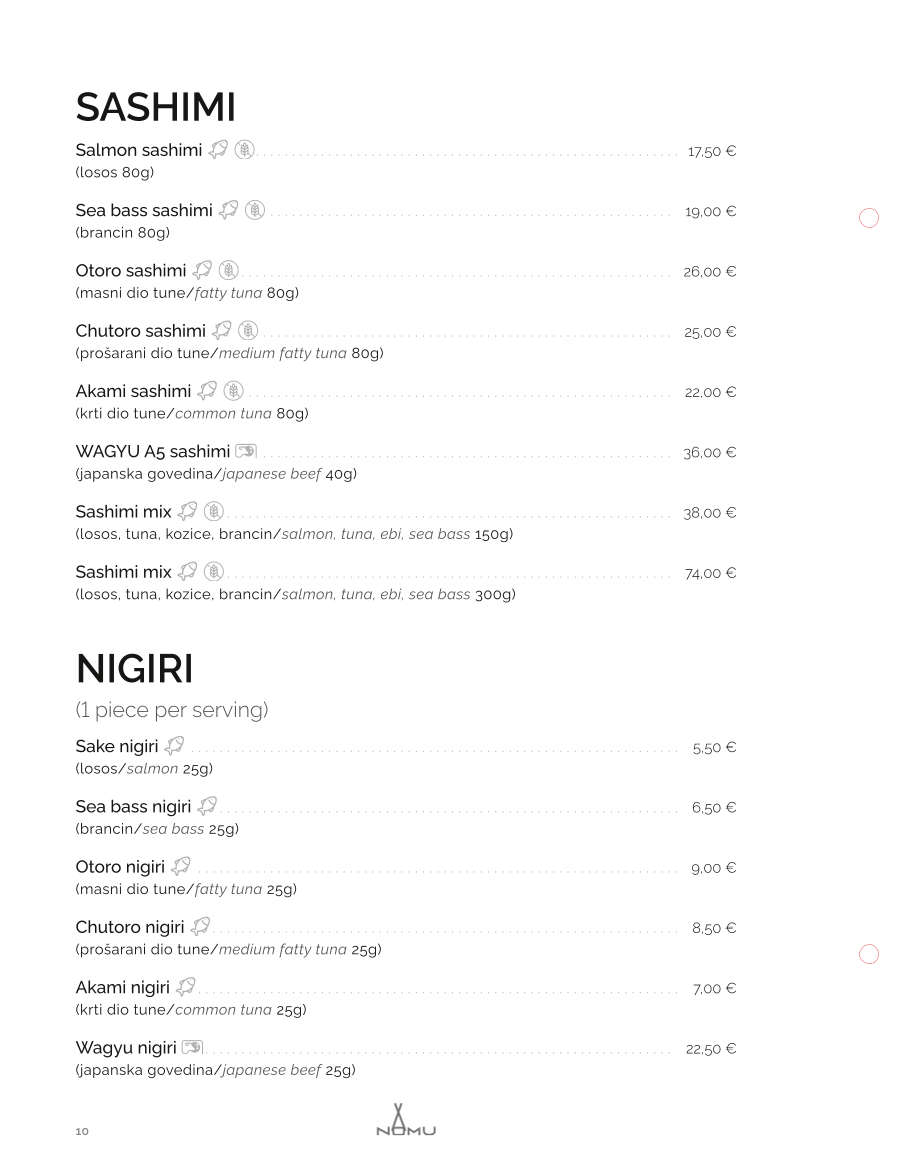907x1171 pixels.
Task: Click the fish icon next to Otoro nigiri
Action: (181, 866)
